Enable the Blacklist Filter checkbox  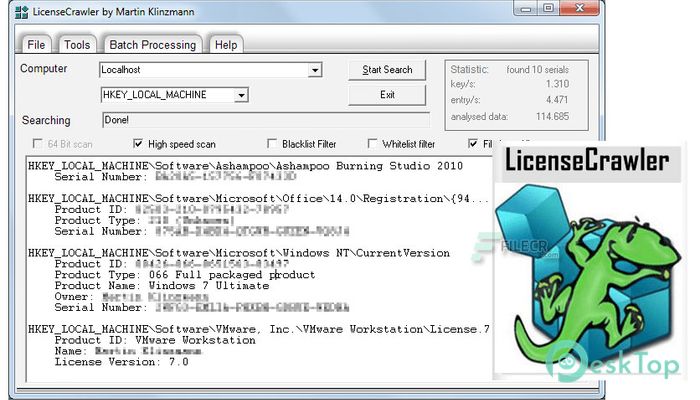tap(271, 144)
